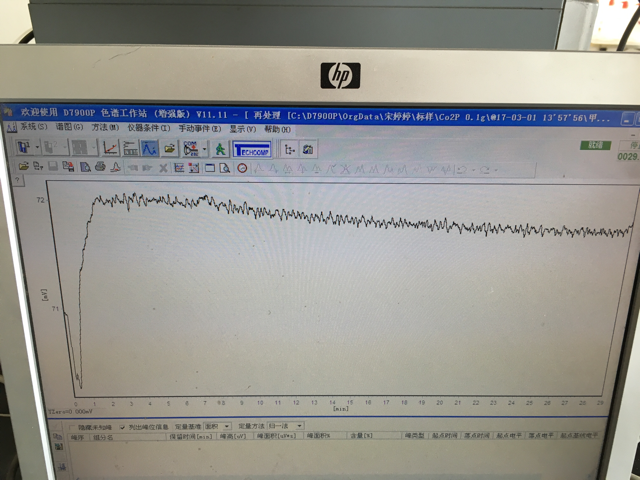640x481 pixels.
Task: Toggle the 列出峰位信息 checkbox
Action: point(122,427)
